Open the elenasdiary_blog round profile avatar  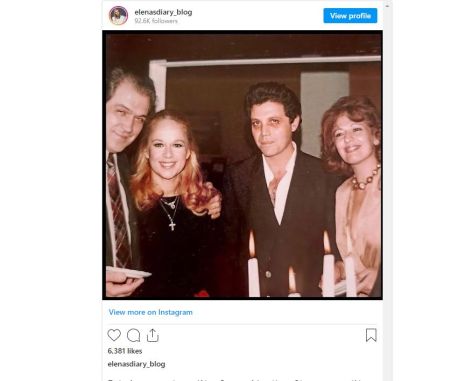(118, 16)
